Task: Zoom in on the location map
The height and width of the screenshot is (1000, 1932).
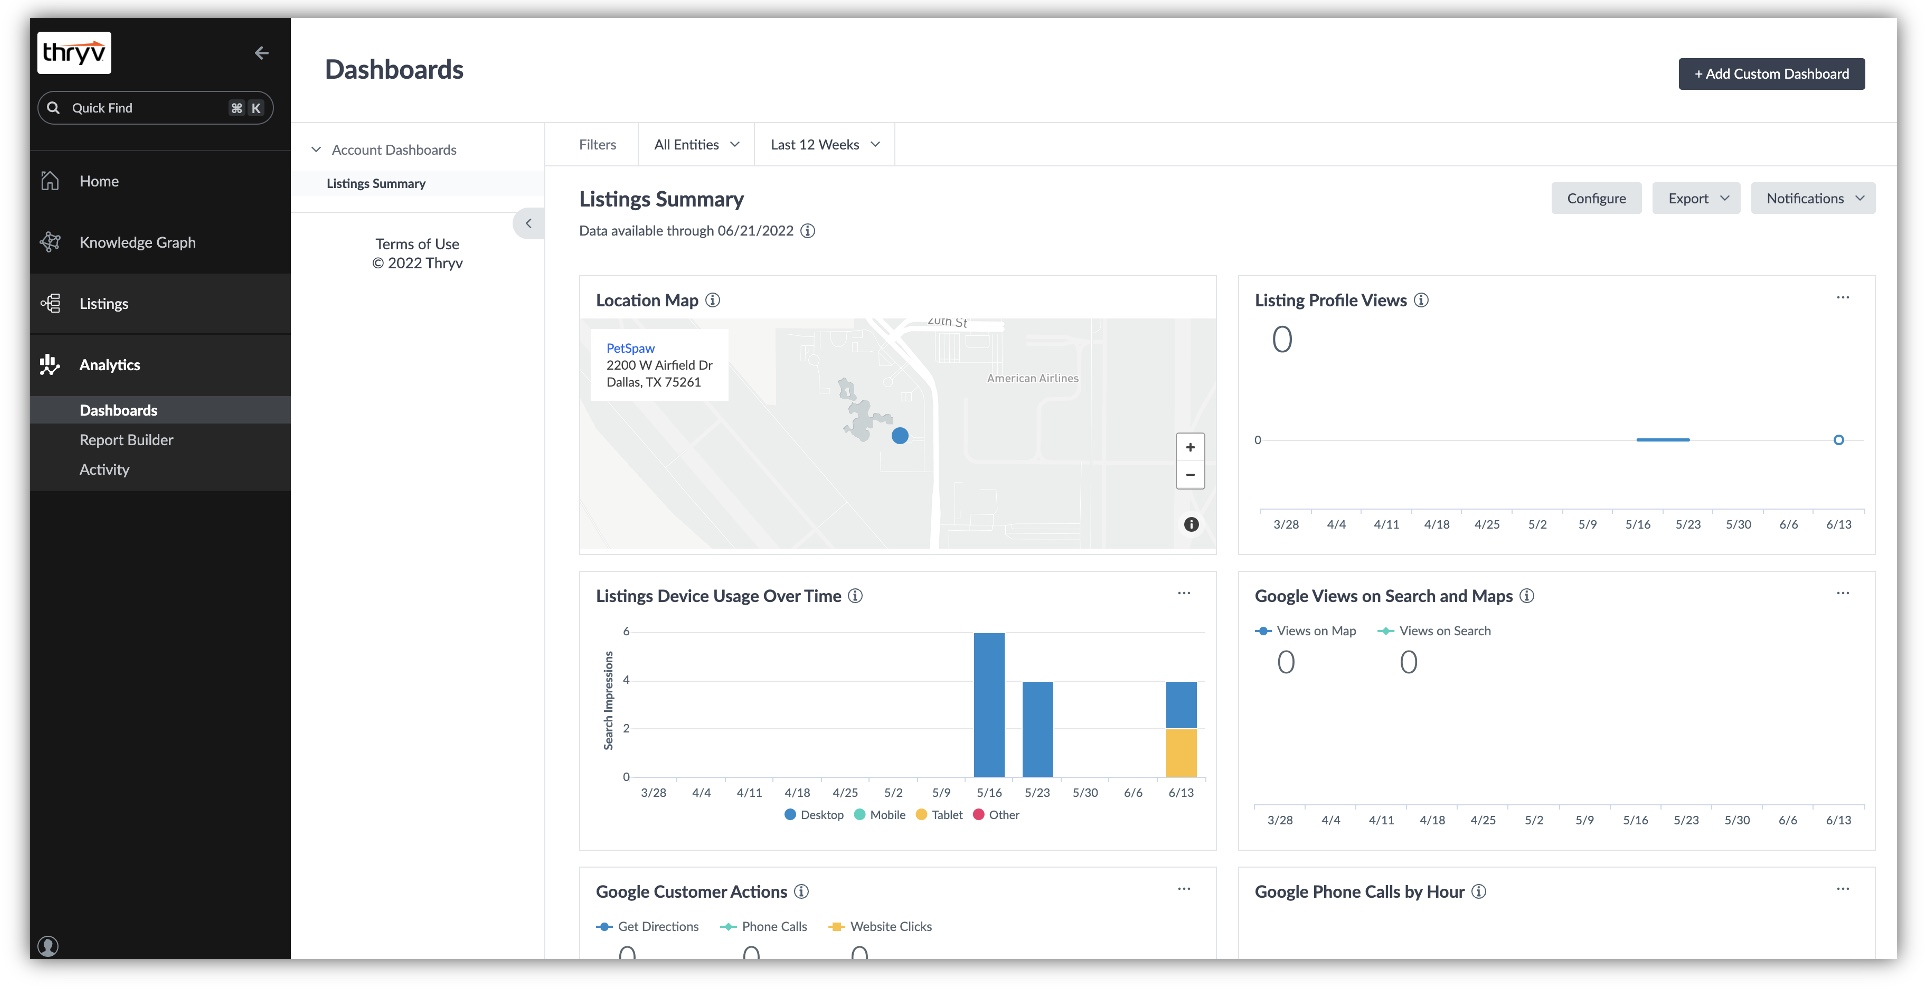Action: click(1190, 447)
